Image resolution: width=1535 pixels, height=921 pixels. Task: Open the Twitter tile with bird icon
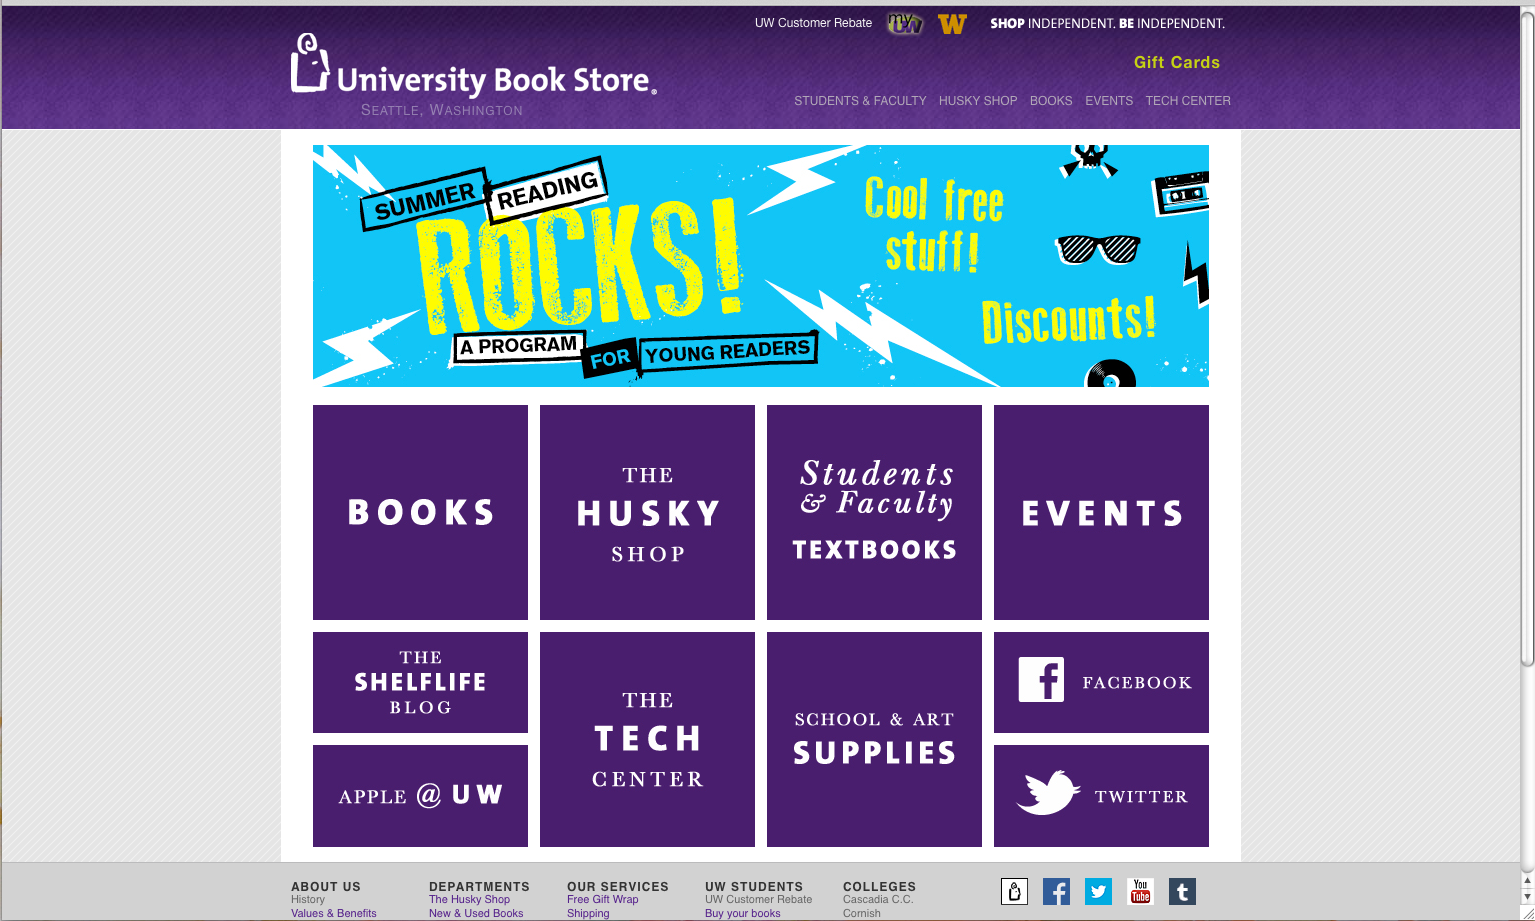click(1101, 796)
